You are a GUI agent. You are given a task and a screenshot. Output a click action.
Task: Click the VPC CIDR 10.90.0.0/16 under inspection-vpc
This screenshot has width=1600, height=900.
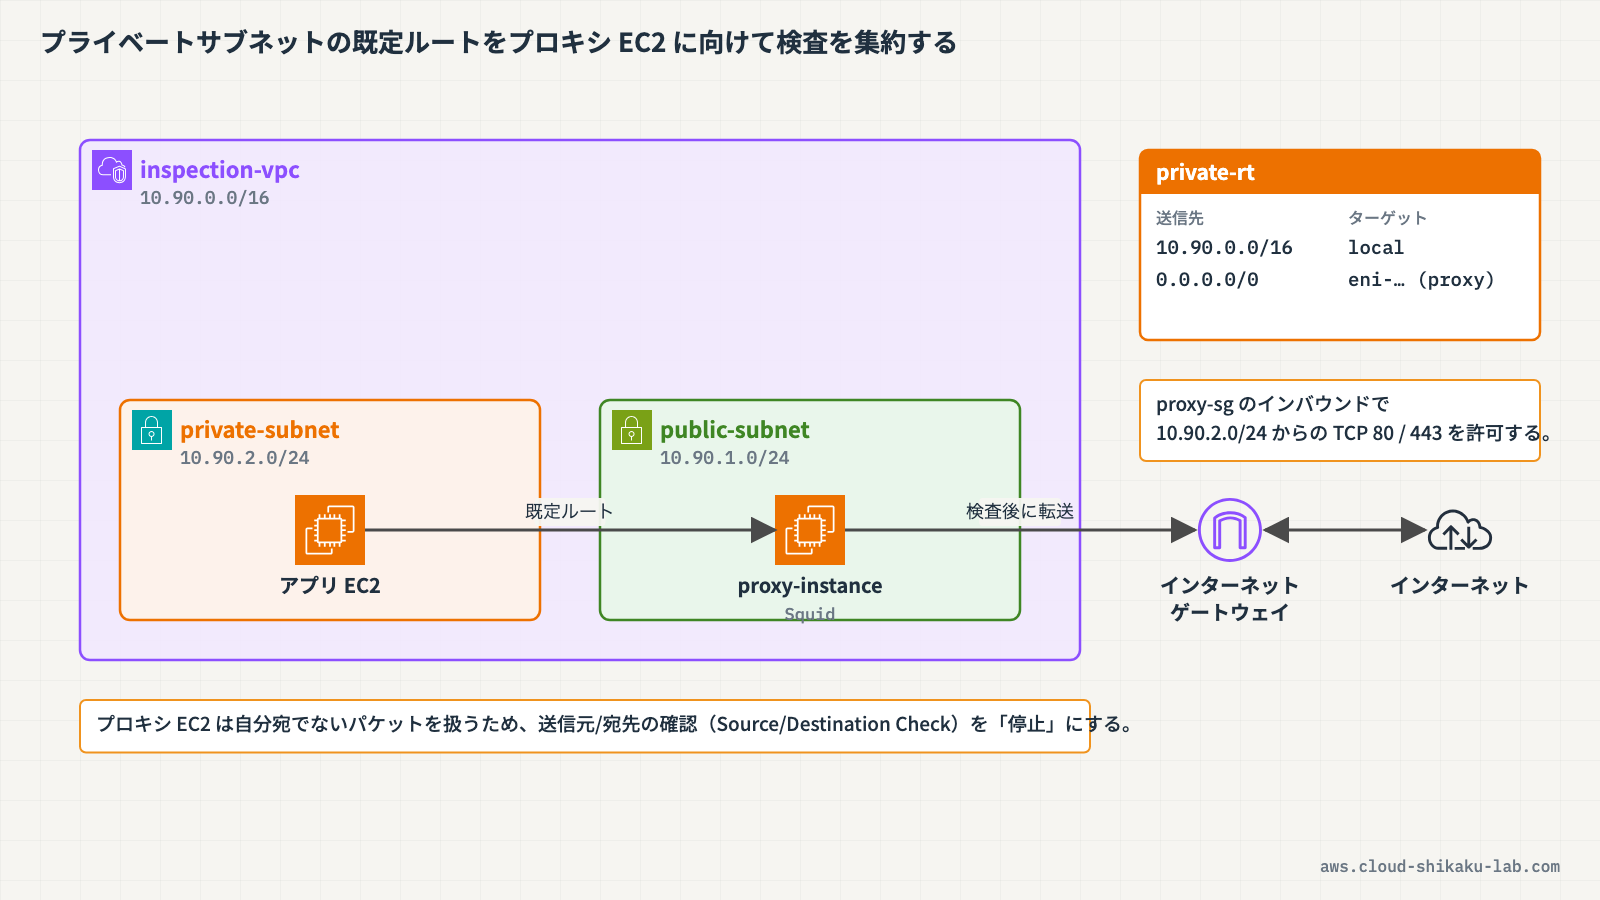click(x=205, y=198)
